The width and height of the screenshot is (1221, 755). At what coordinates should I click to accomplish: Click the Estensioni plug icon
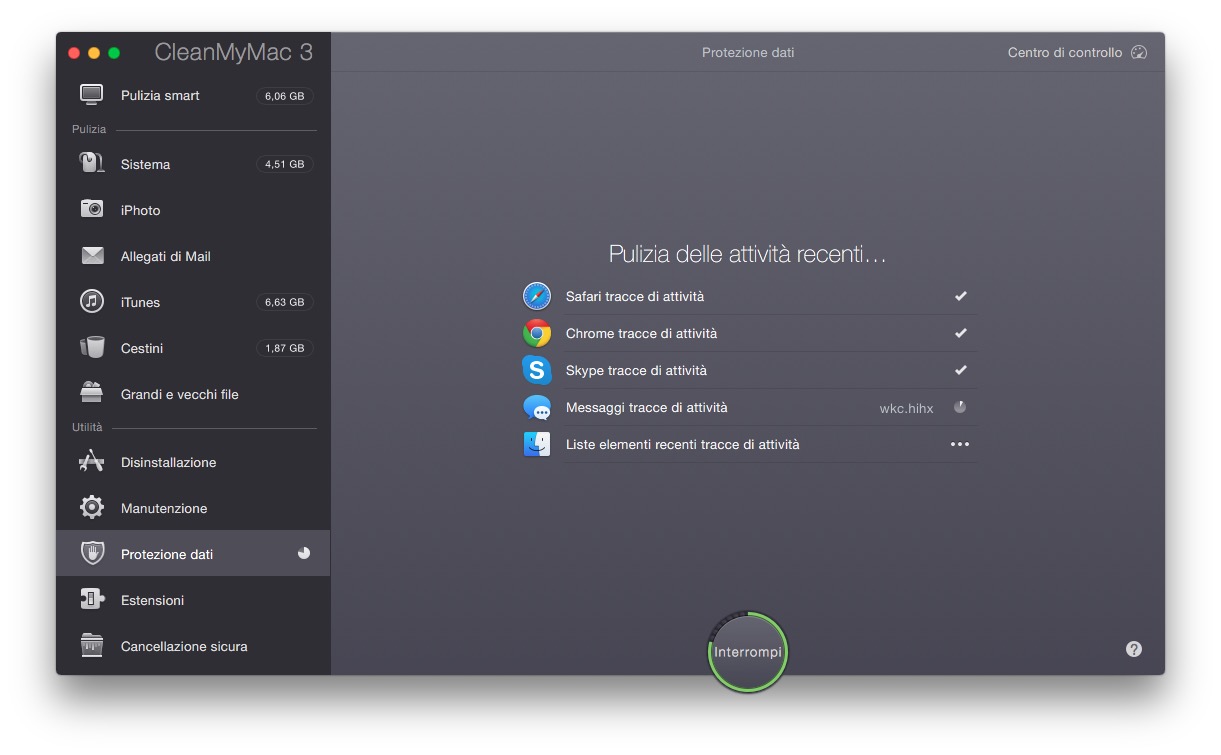click(x=92, y=599)
